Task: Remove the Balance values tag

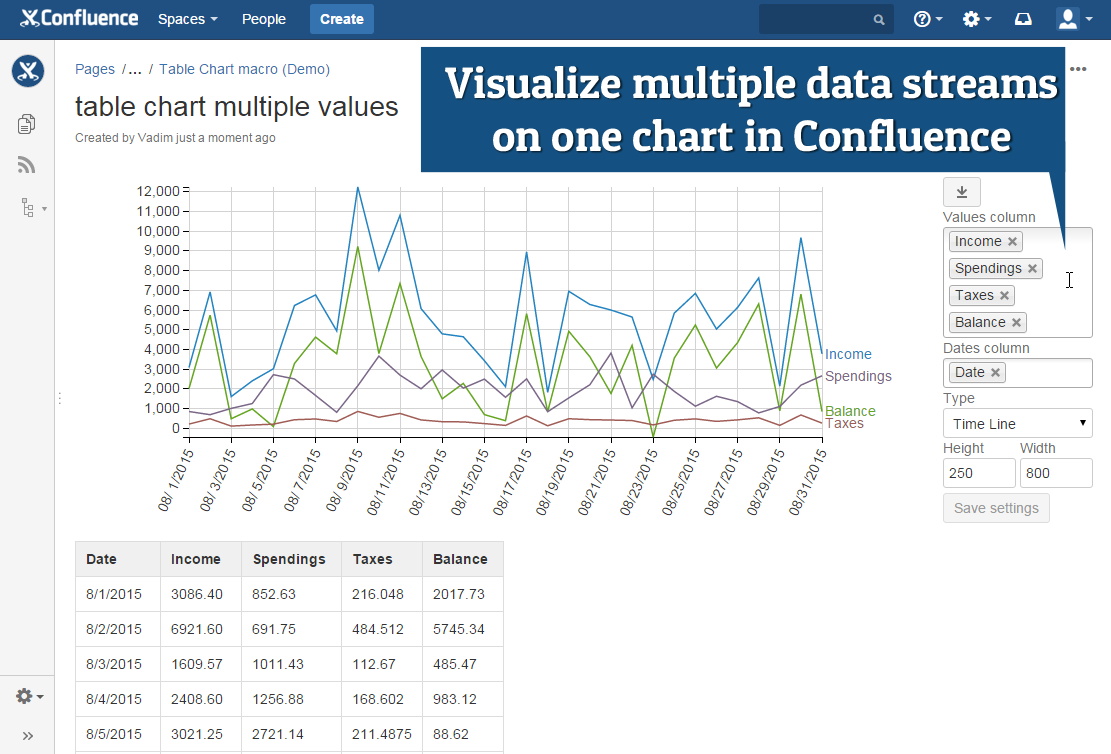Action: [x=1018, y=322]
